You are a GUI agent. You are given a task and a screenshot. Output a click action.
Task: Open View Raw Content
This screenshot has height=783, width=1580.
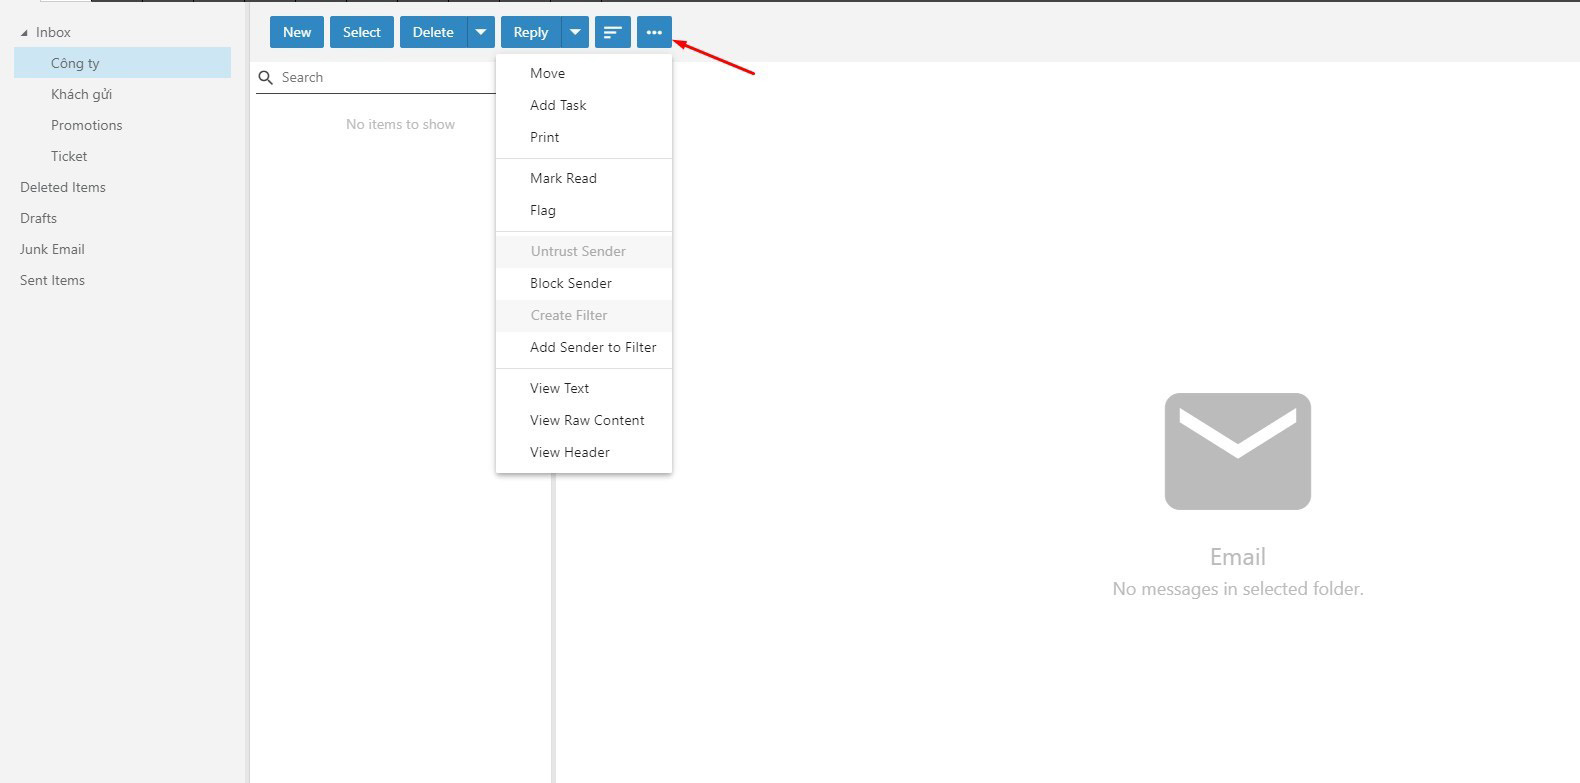[587, 420]
